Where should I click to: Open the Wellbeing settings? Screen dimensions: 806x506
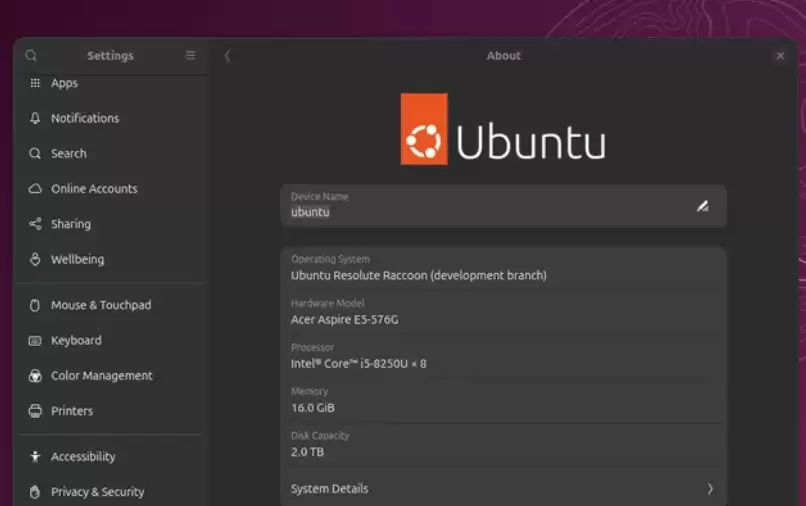112,259
